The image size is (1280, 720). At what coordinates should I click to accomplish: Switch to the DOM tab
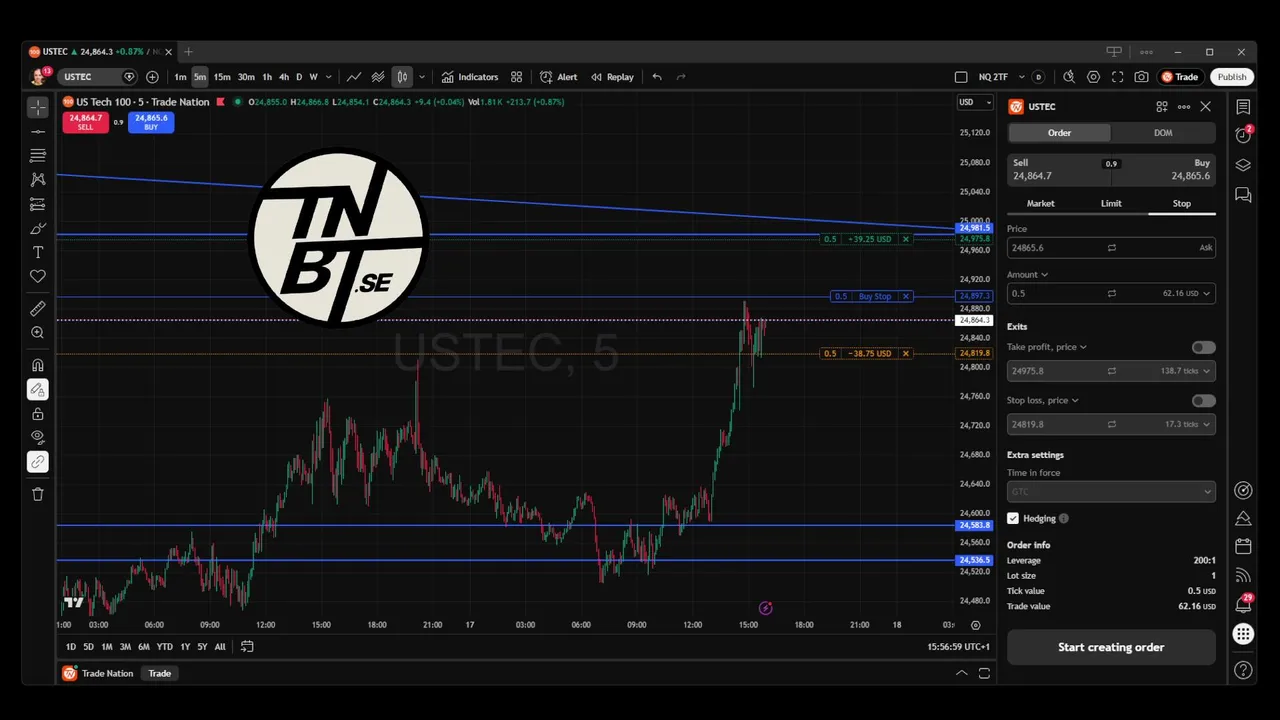pyautogui.click(x=1163, y=133)
